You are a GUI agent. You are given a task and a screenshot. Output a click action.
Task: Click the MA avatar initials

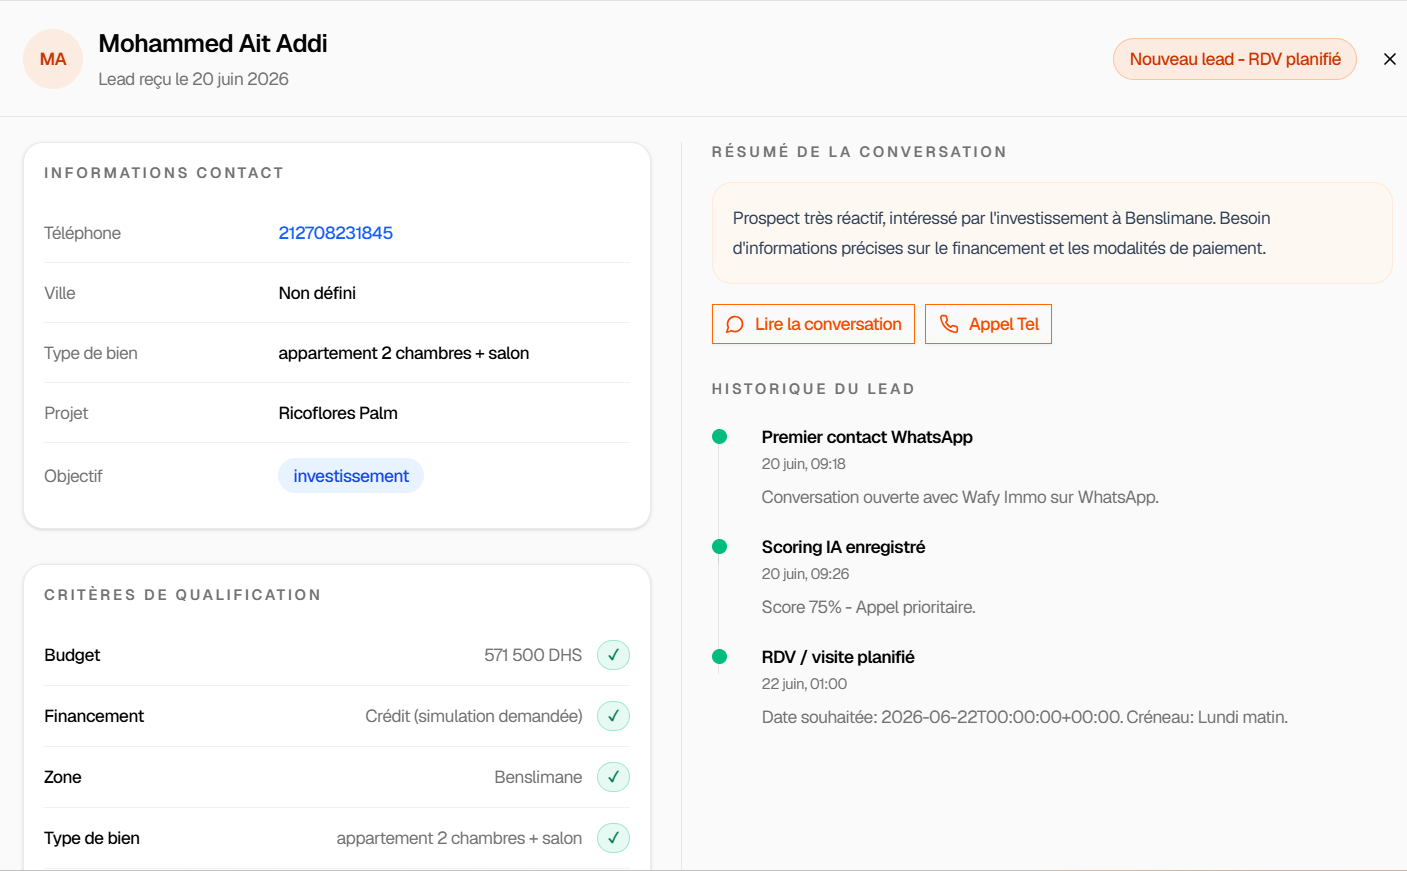point(53,59)
